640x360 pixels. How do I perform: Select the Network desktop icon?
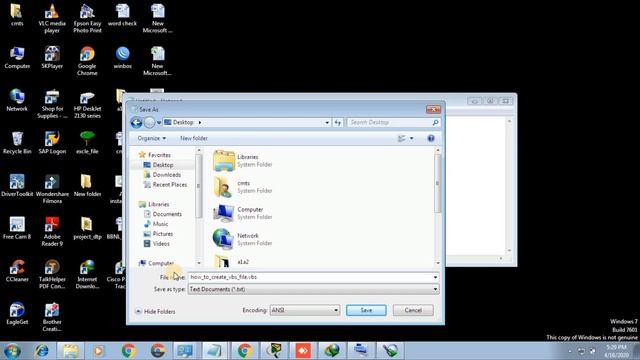point(17,100)
